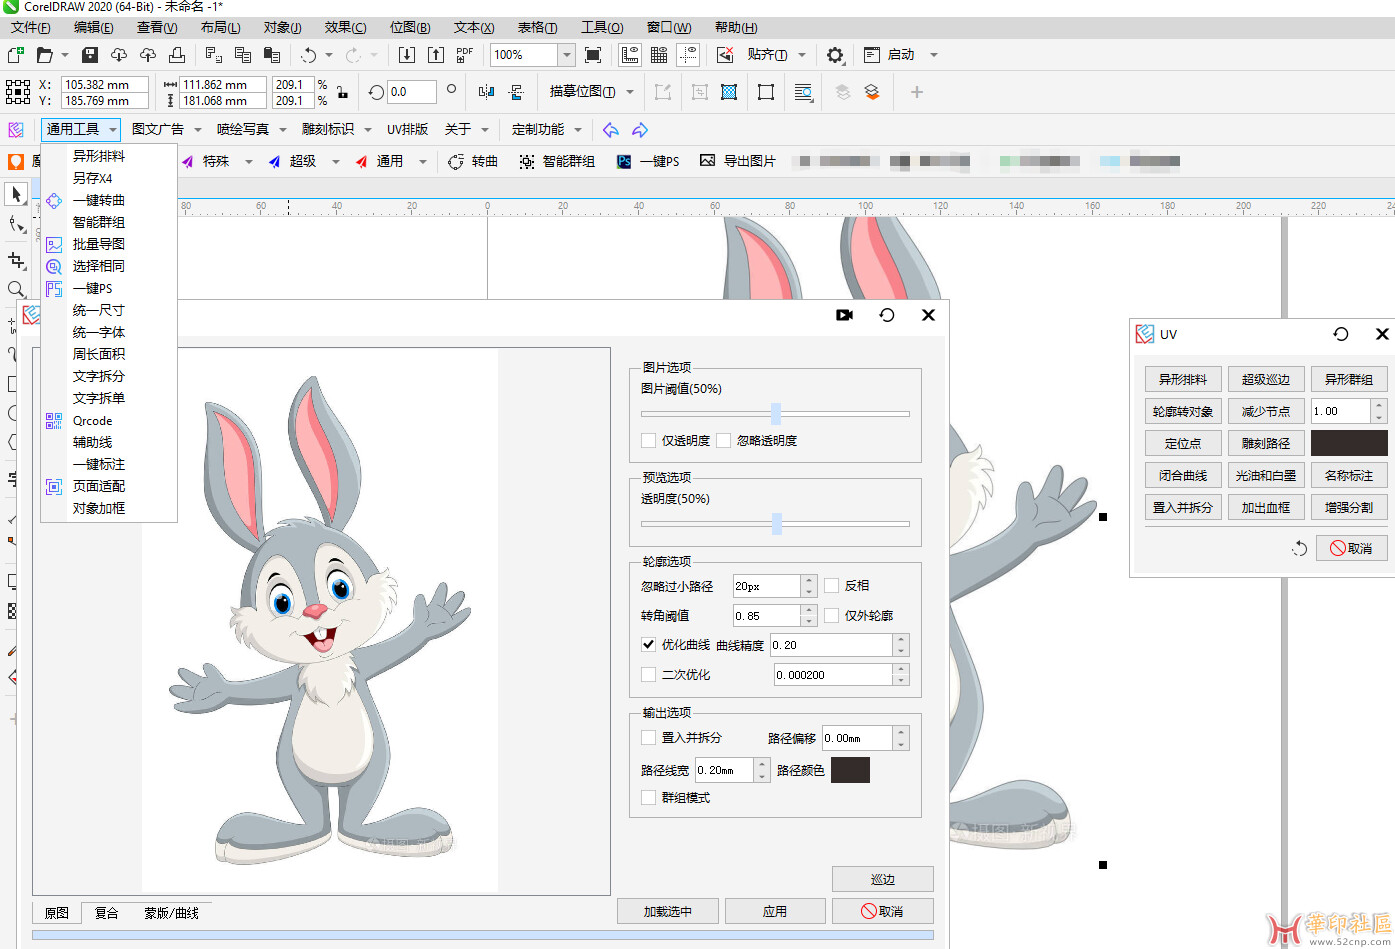The image size is (1395, 949).
Task: Click the video camera icon in trace dialog
Action: click(x=845, y=315)
